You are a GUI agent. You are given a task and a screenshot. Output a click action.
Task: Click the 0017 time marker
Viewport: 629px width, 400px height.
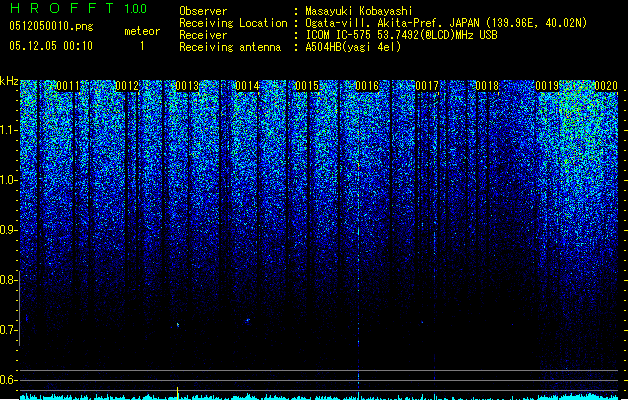(427, 86)
